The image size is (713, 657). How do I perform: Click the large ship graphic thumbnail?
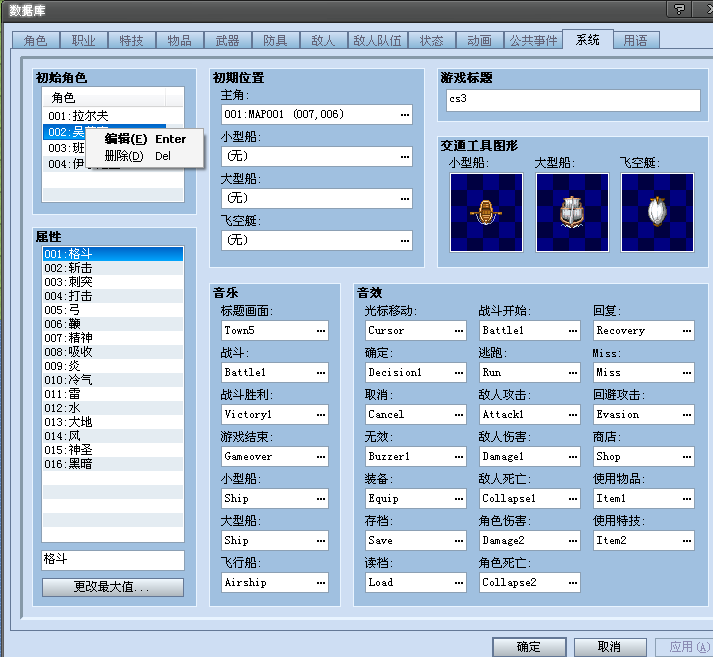pos(572,212)
